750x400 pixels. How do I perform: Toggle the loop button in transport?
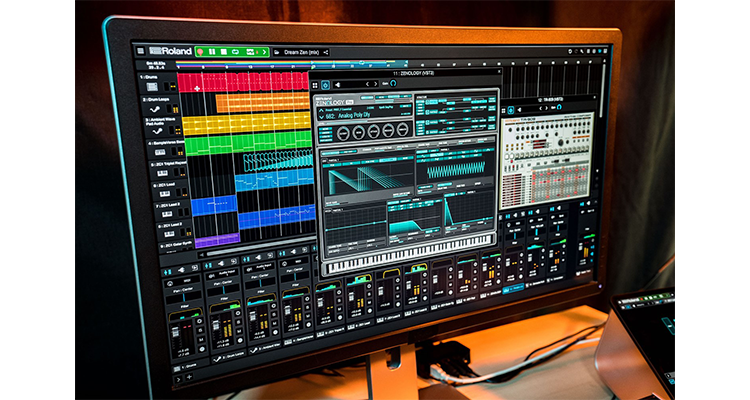(235, 52)
